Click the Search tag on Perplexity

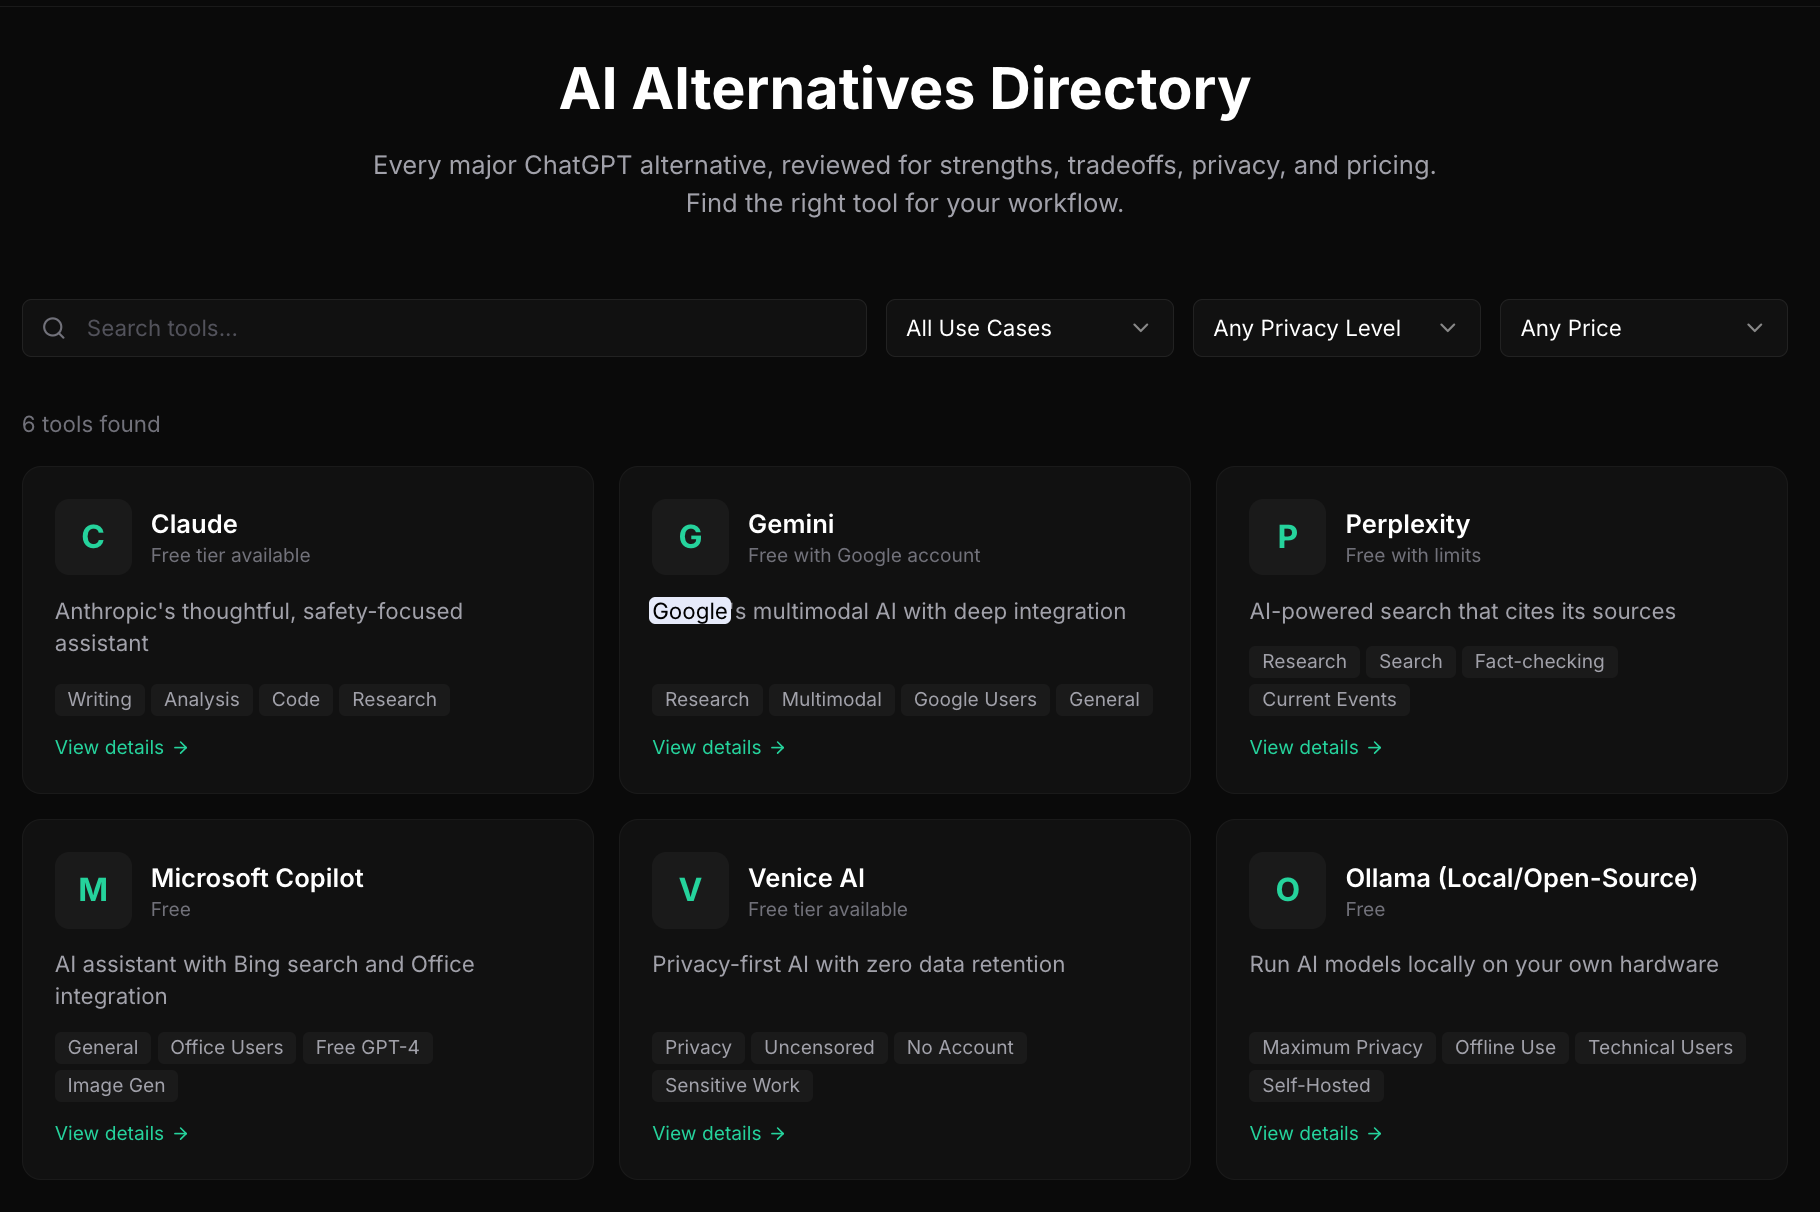pos(1410,661)
